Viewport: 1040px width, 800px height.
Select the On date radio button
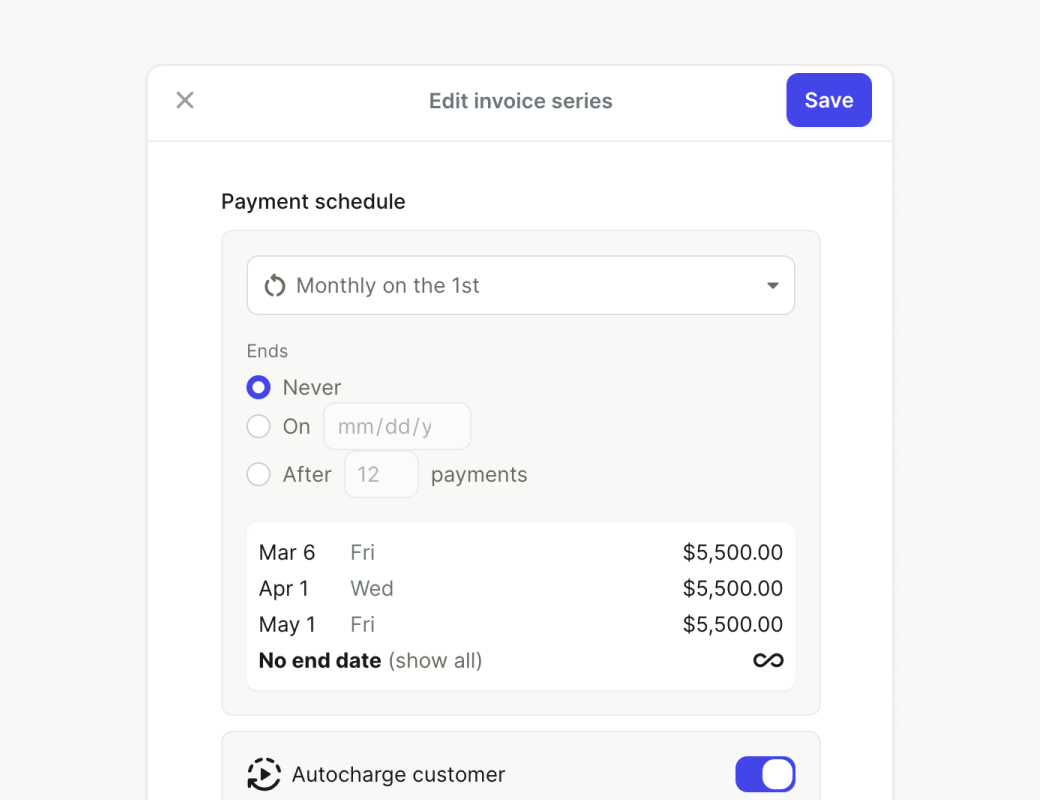[258, 427]
